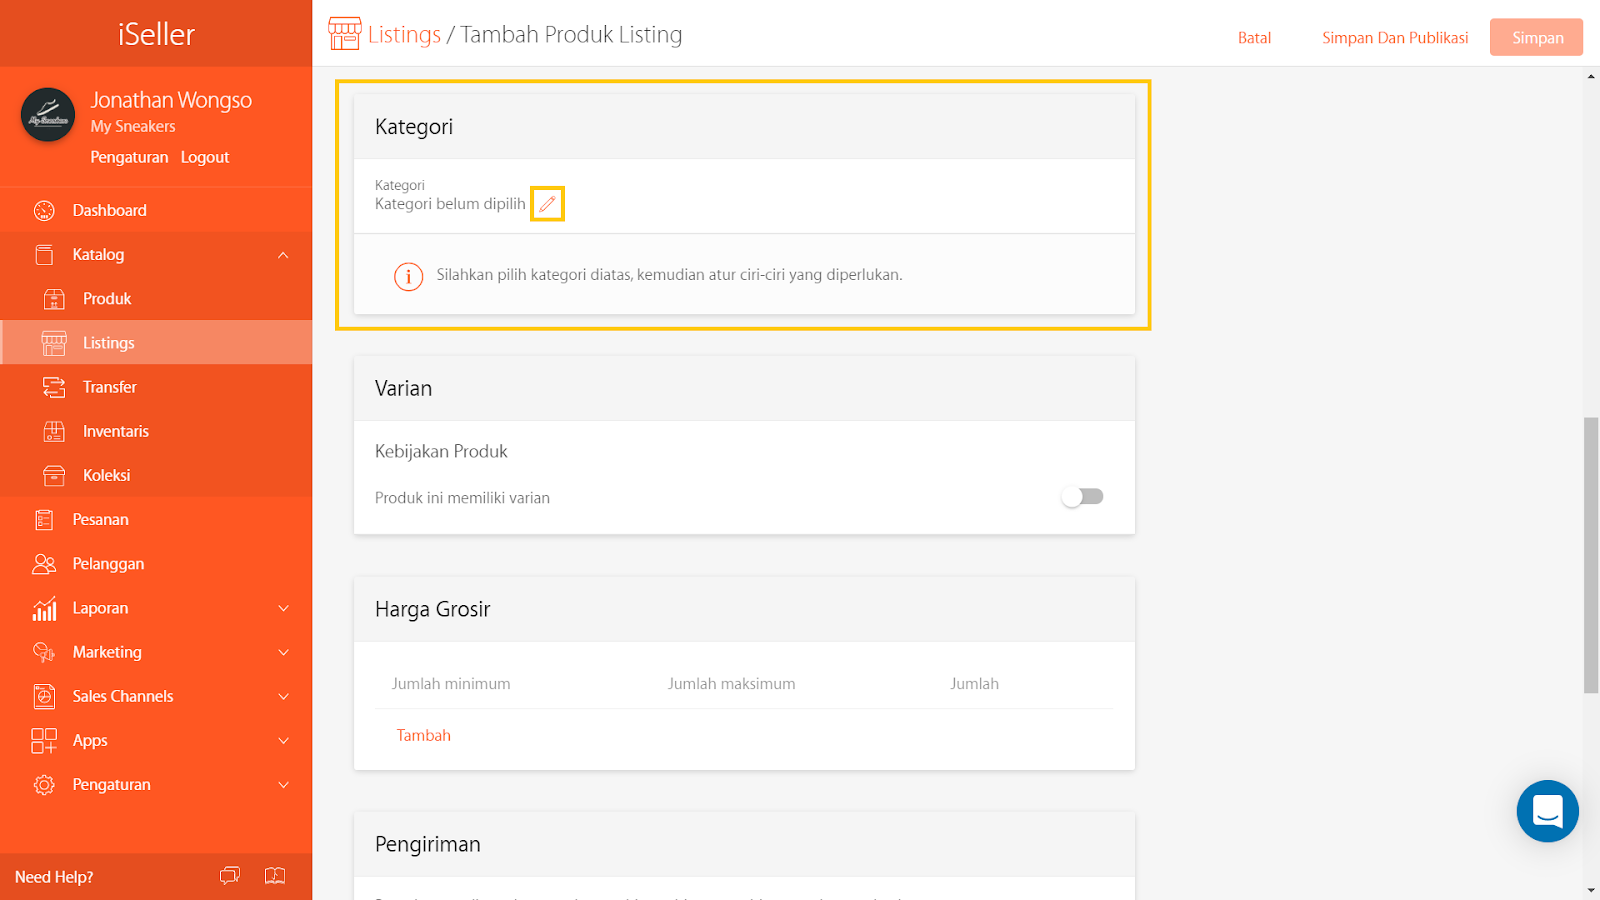The height and width of the screenshot is (900, 1600).
Task: Click the Transfer arrows icon in sidebar
Action: [53, 386]
